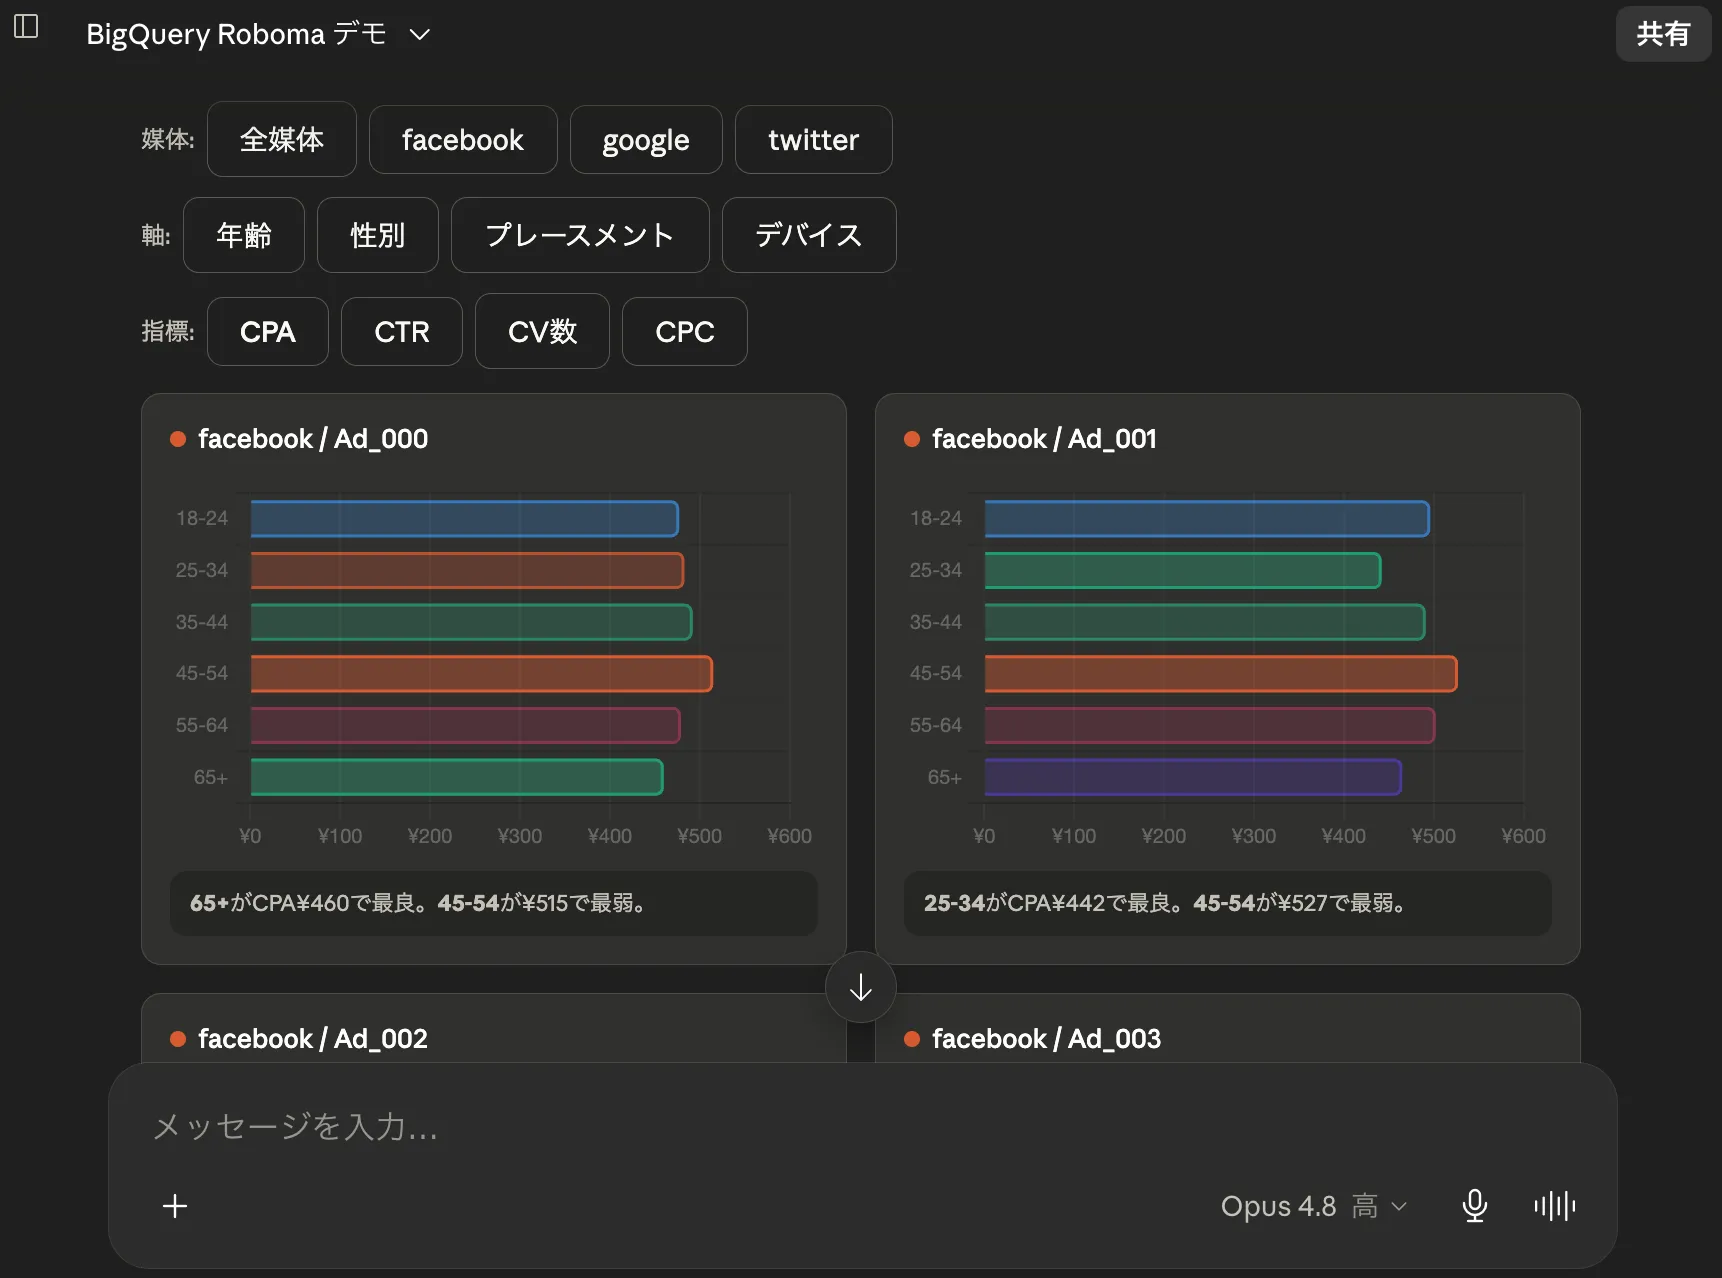1722x1278 pixels.
Task: Click the 媒体: filter row label
Action: tap(168, 139)
